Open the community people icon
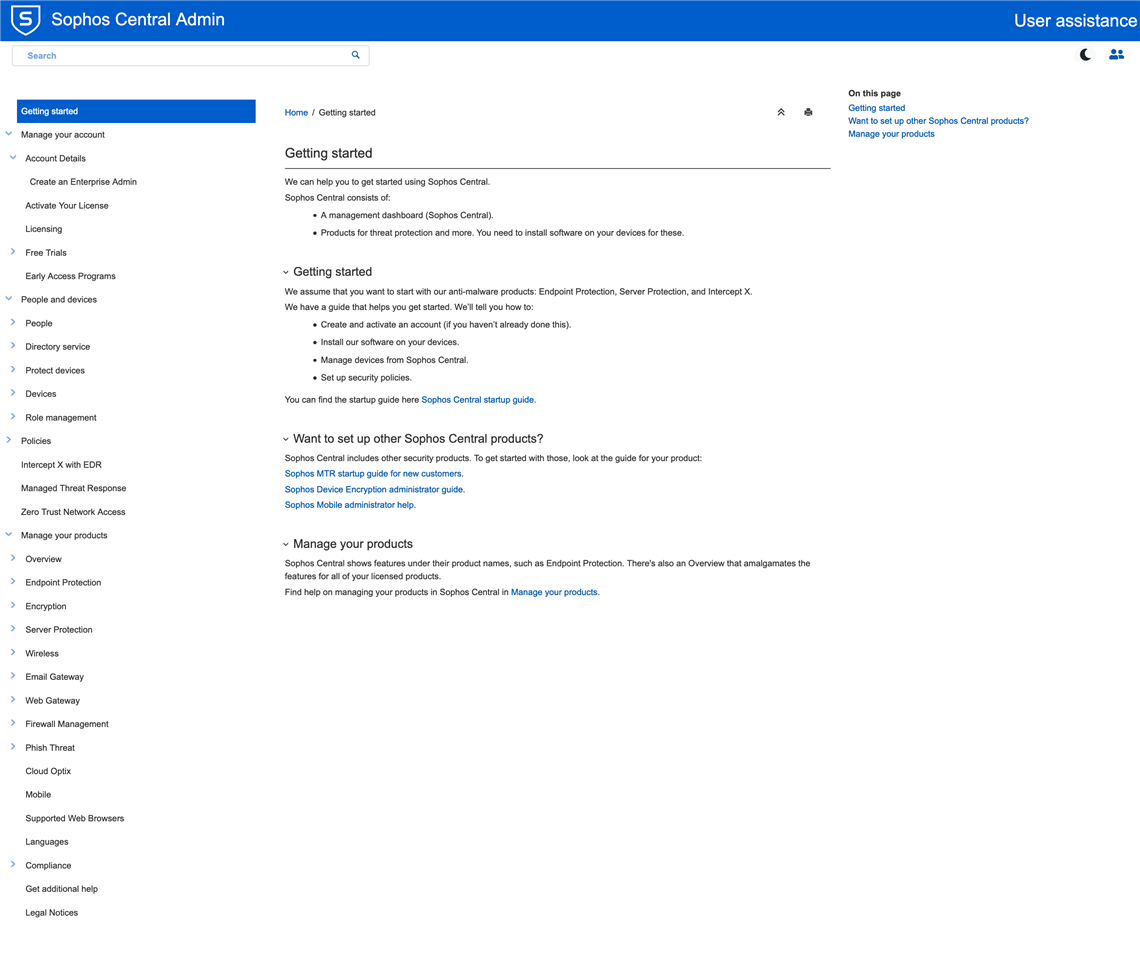This screenshot has height=960, width=1140. coord(1116,55)
